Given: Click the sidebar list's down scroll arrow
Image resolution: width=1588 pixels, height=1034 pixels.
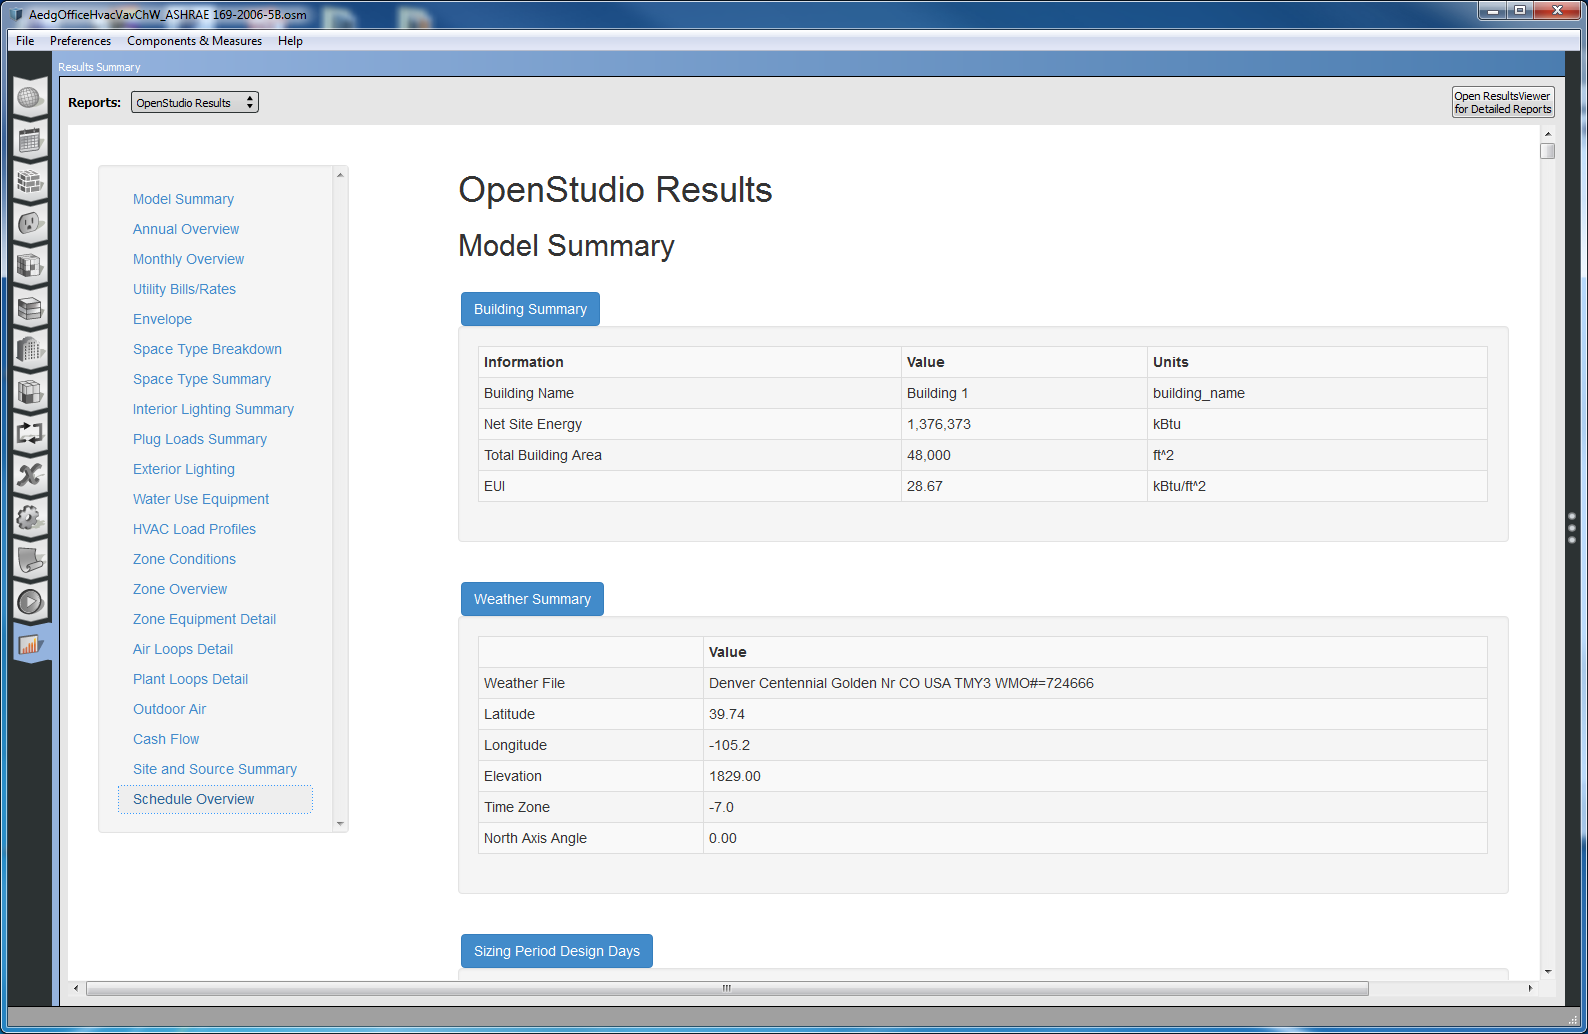Looking at the screenshot, I should pyautogui.click(x=340, y=824).
